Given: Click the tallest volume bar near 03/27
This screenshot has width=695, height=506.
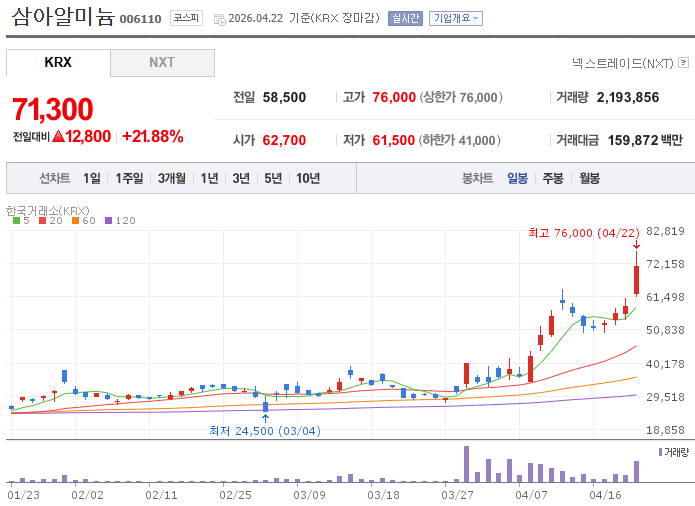Looking at the screenshot, I should point(466,464).
